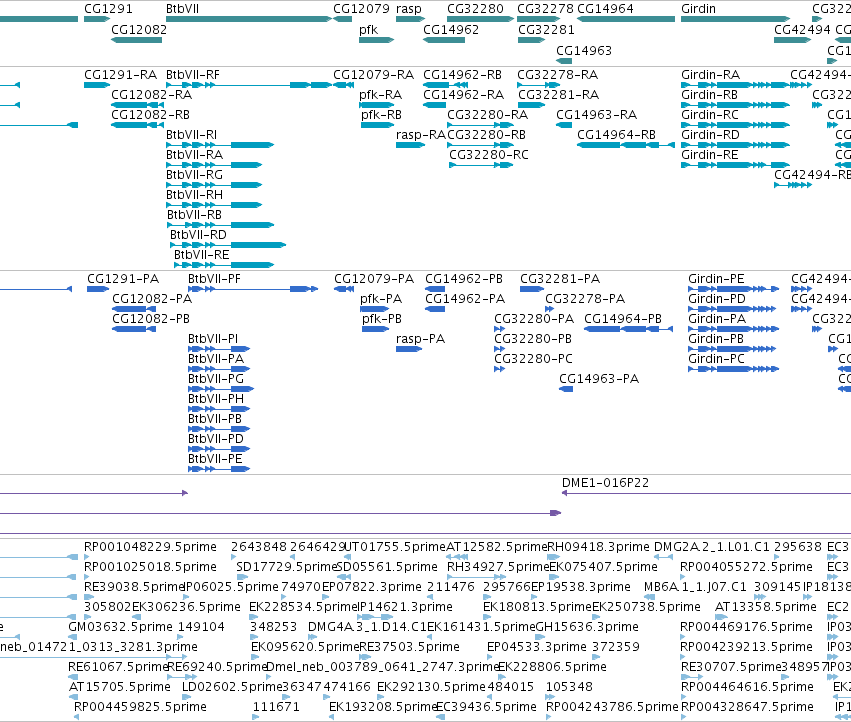Select the Girdin-RA transcript

(735, 85)
